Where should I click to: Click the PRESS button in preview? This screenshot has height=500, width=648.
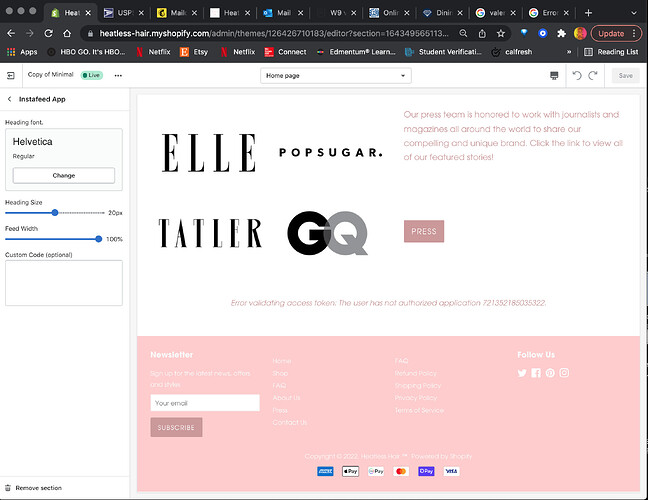424,231
